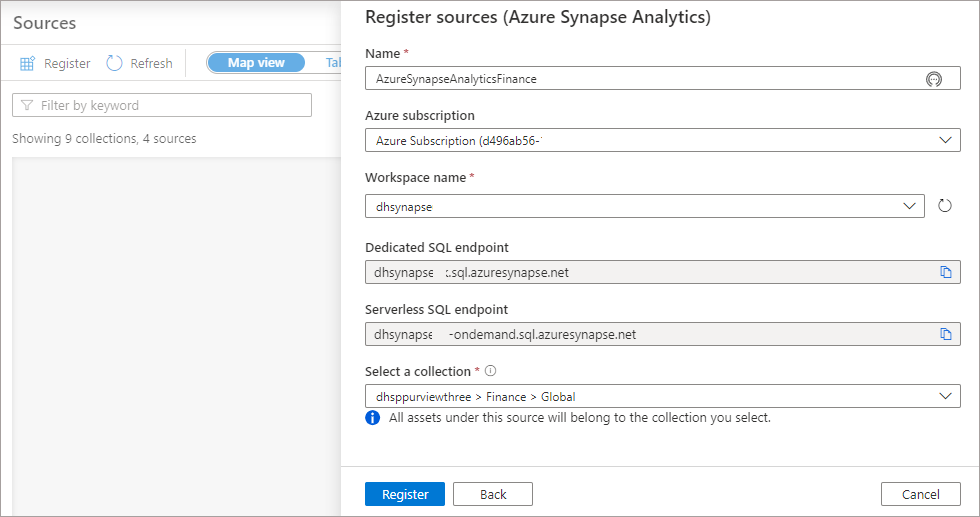Click the 'Workspace name' label
The width and height of the screenshot is (980, 517).
[415, 178]
